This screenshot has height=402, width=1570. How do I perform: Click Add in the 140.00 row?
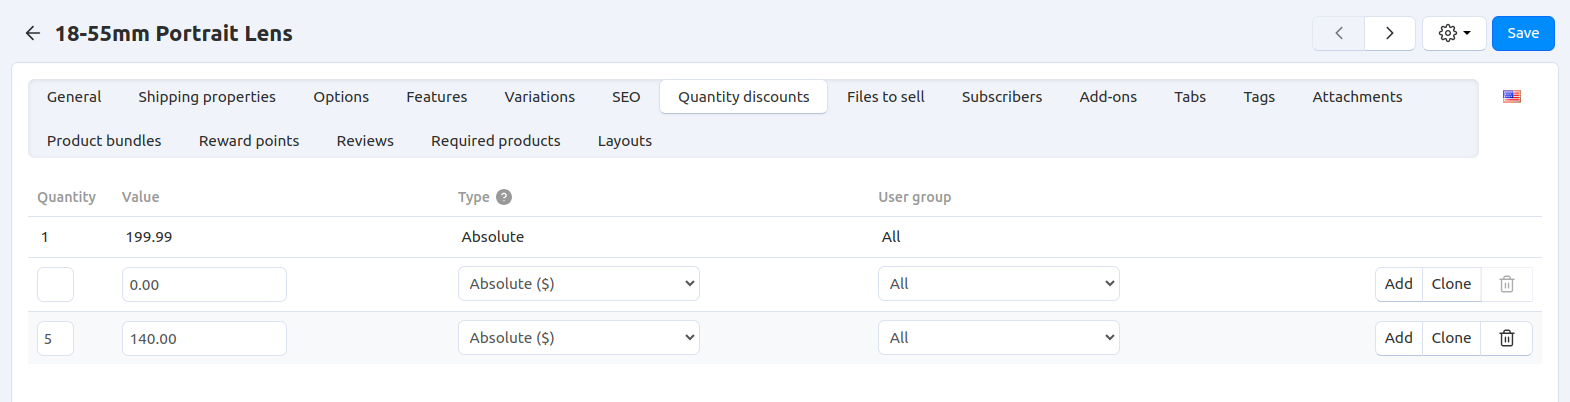1398,338
